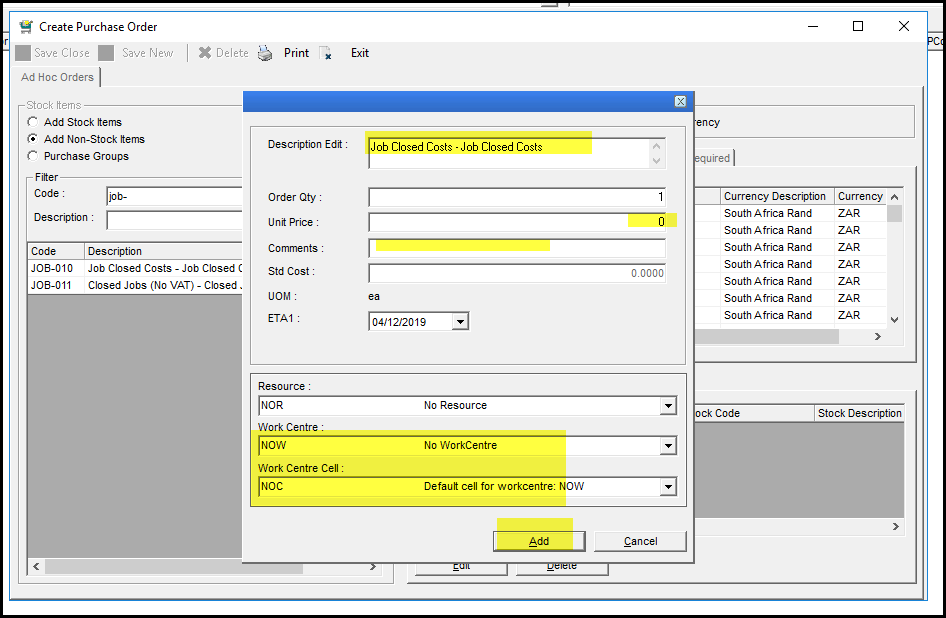Viewport: 946px width, 618px height.
Task: Click the Save New toolbar icon
Action: click(x=106, y=53)
